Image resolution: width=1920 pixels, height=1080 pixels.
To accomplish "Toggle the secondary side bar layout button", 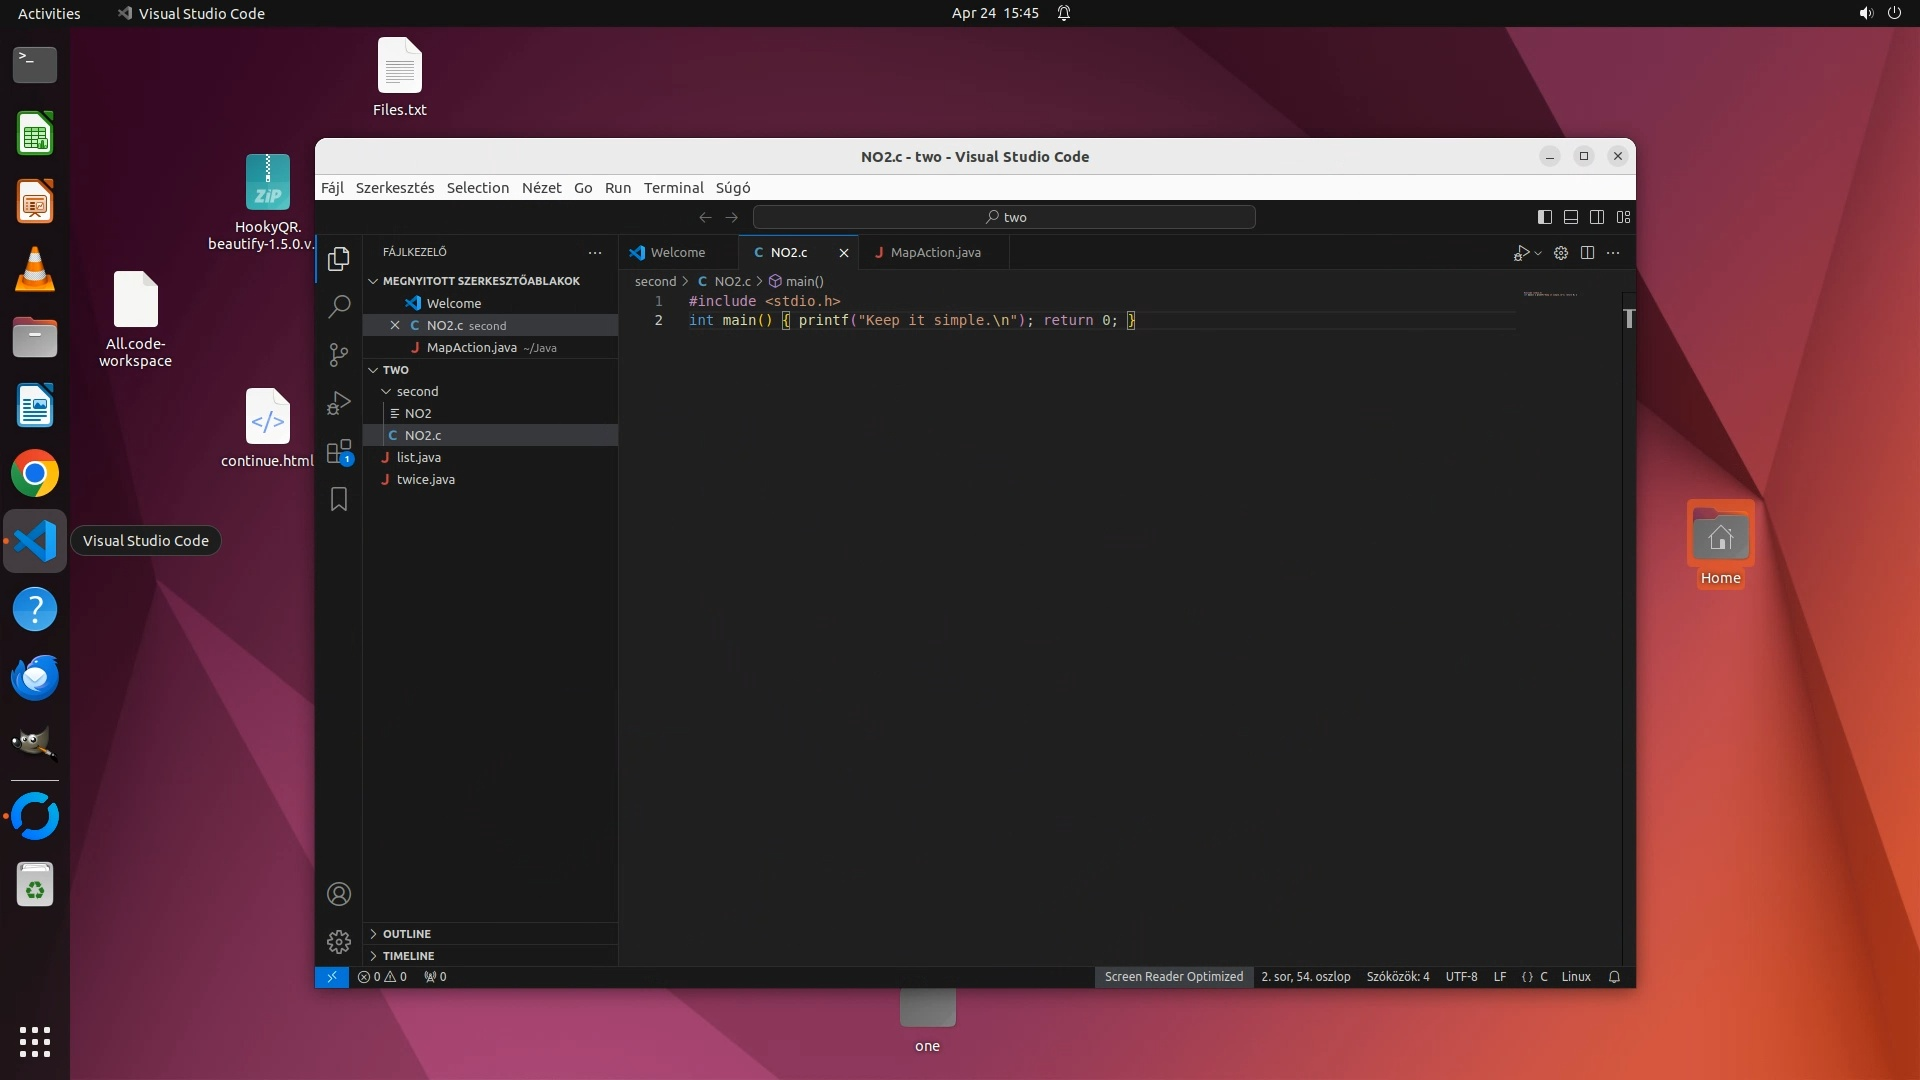I will [x=1597, y=217].
